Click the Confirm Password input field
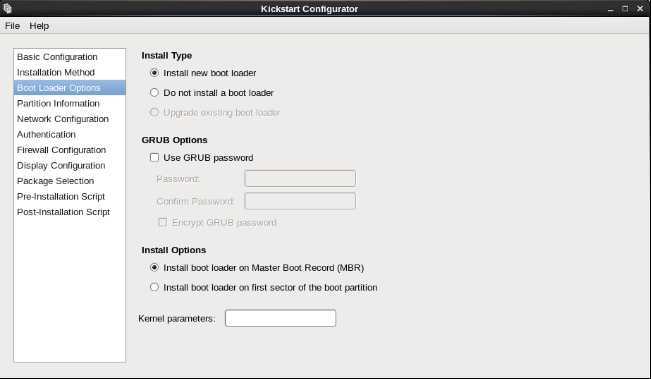This screenshot has height=379, width=651. tap(300, 201)
